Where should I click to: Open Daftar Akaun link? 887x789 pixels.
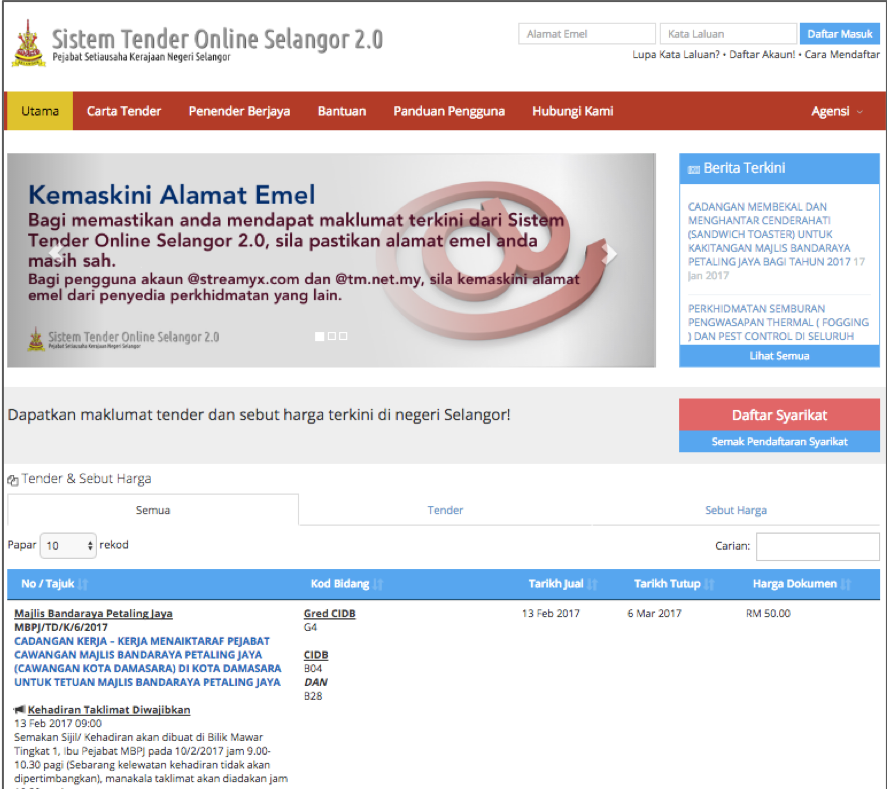coord(762,55)
